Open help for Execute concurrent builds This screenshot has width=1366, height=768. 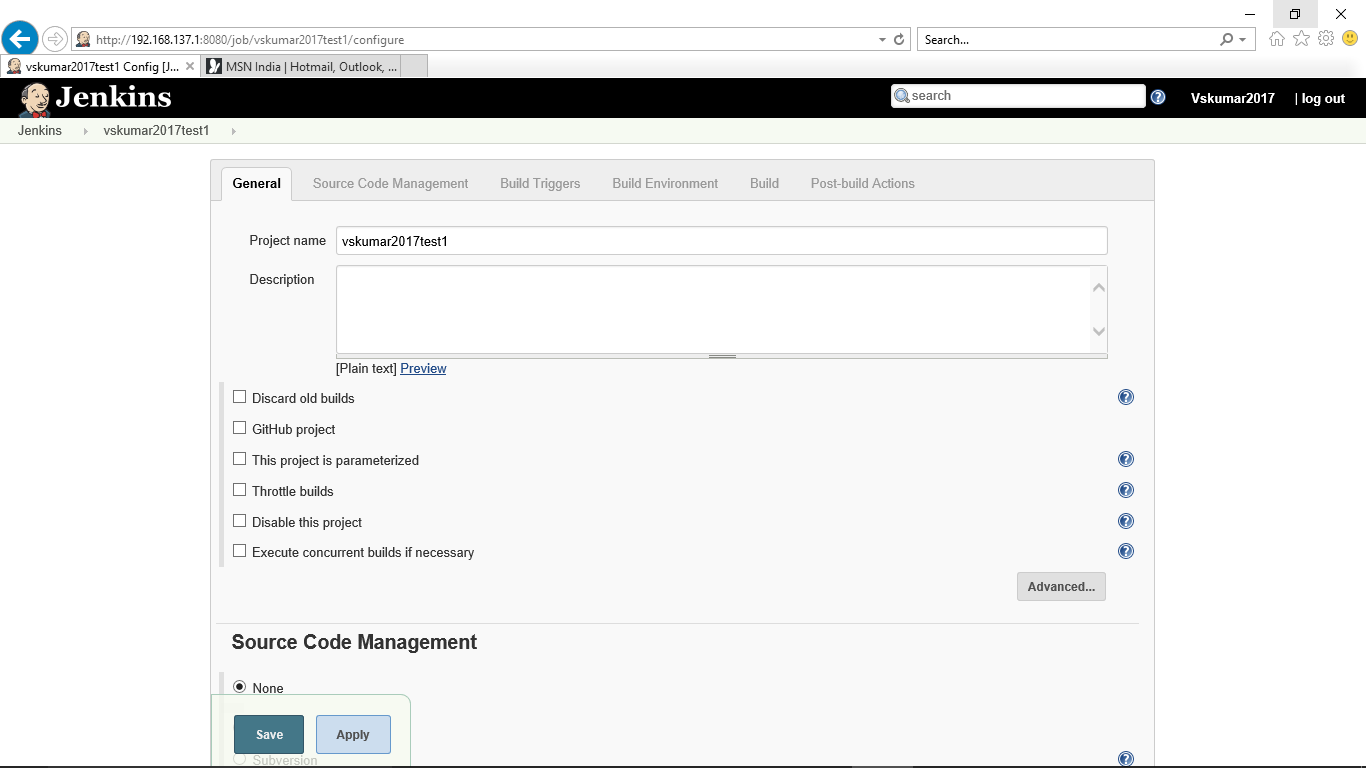click(x=1125, y=551)
